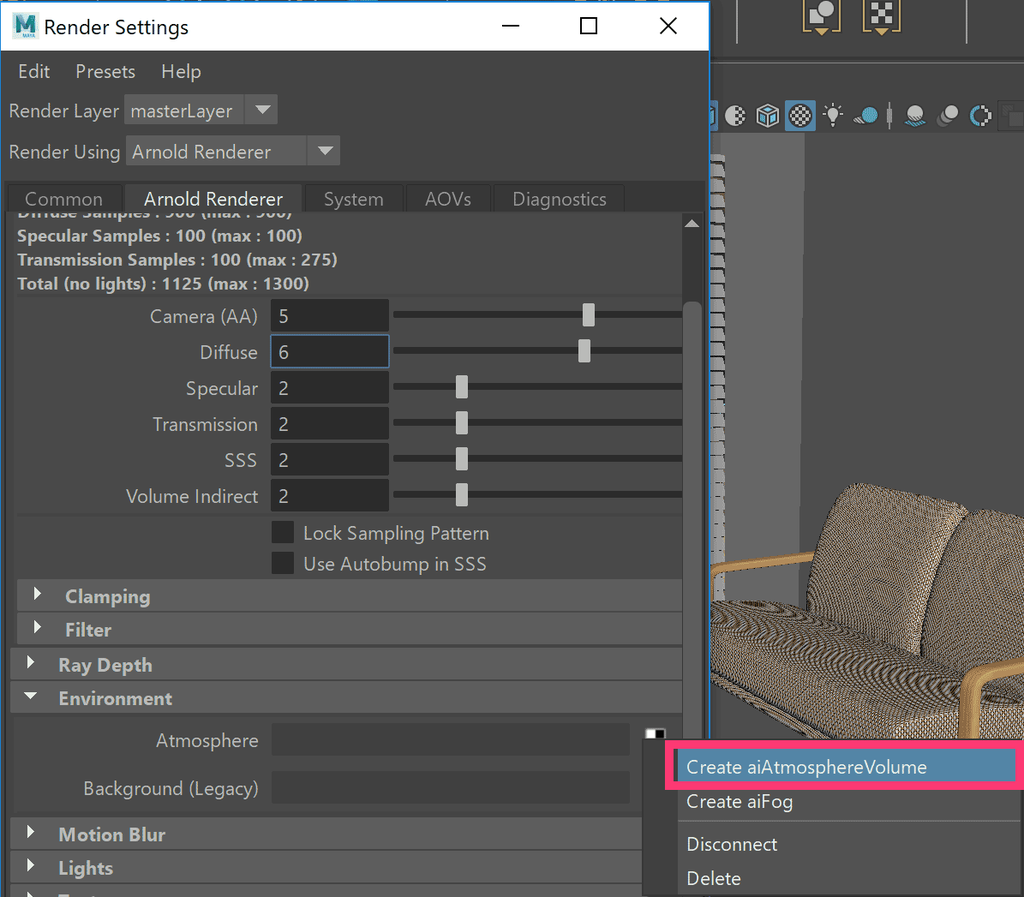Select Disconnect in the context menu
Screen dimensions: 1024x897
click(846, 844)
